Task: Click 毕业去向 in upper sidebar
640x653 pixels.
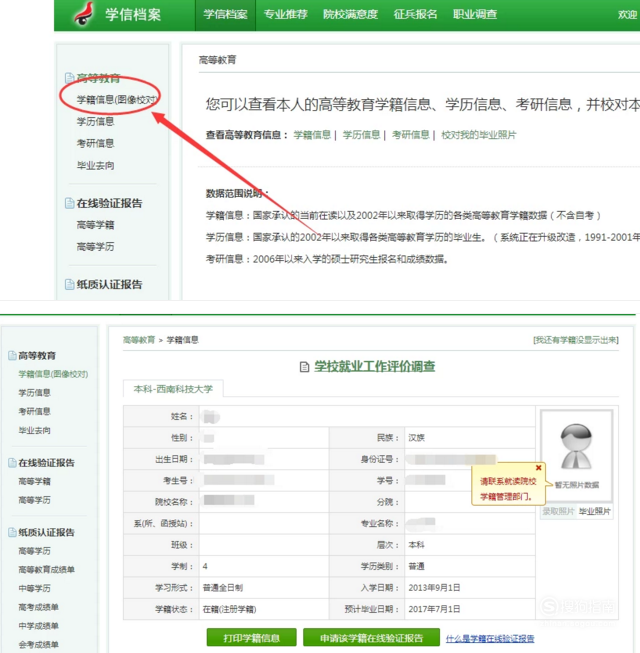Action: coord(95,166)
